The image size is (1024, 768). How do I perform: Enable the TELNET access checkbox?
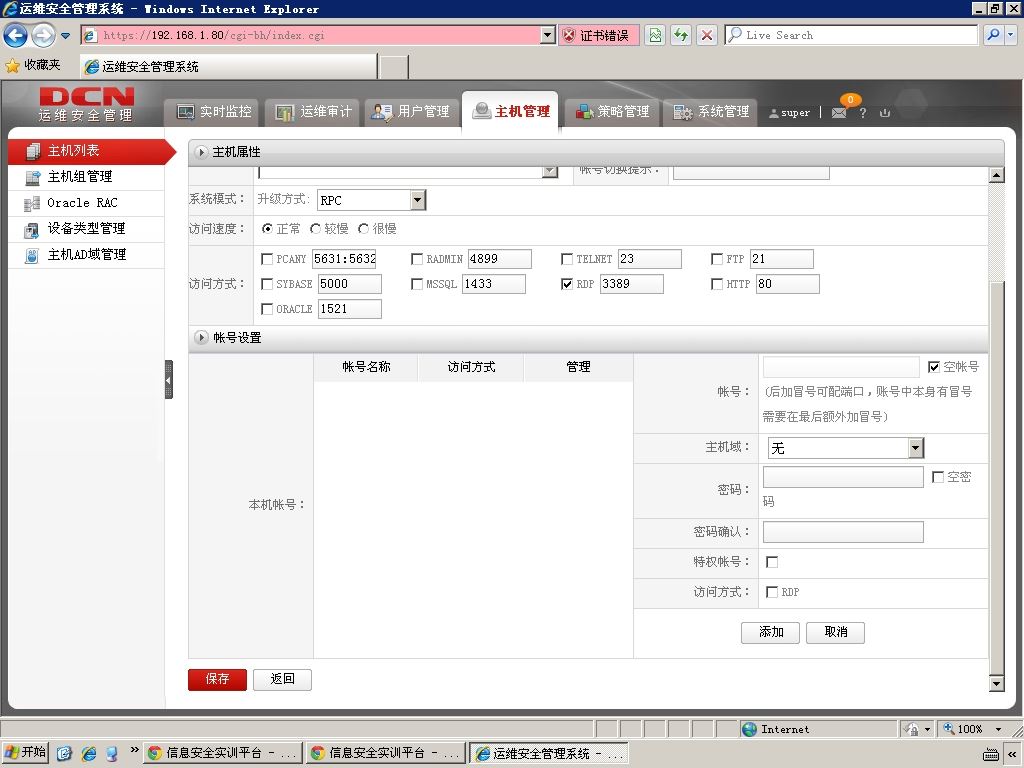pyautogui.click(x=567, y=259)
